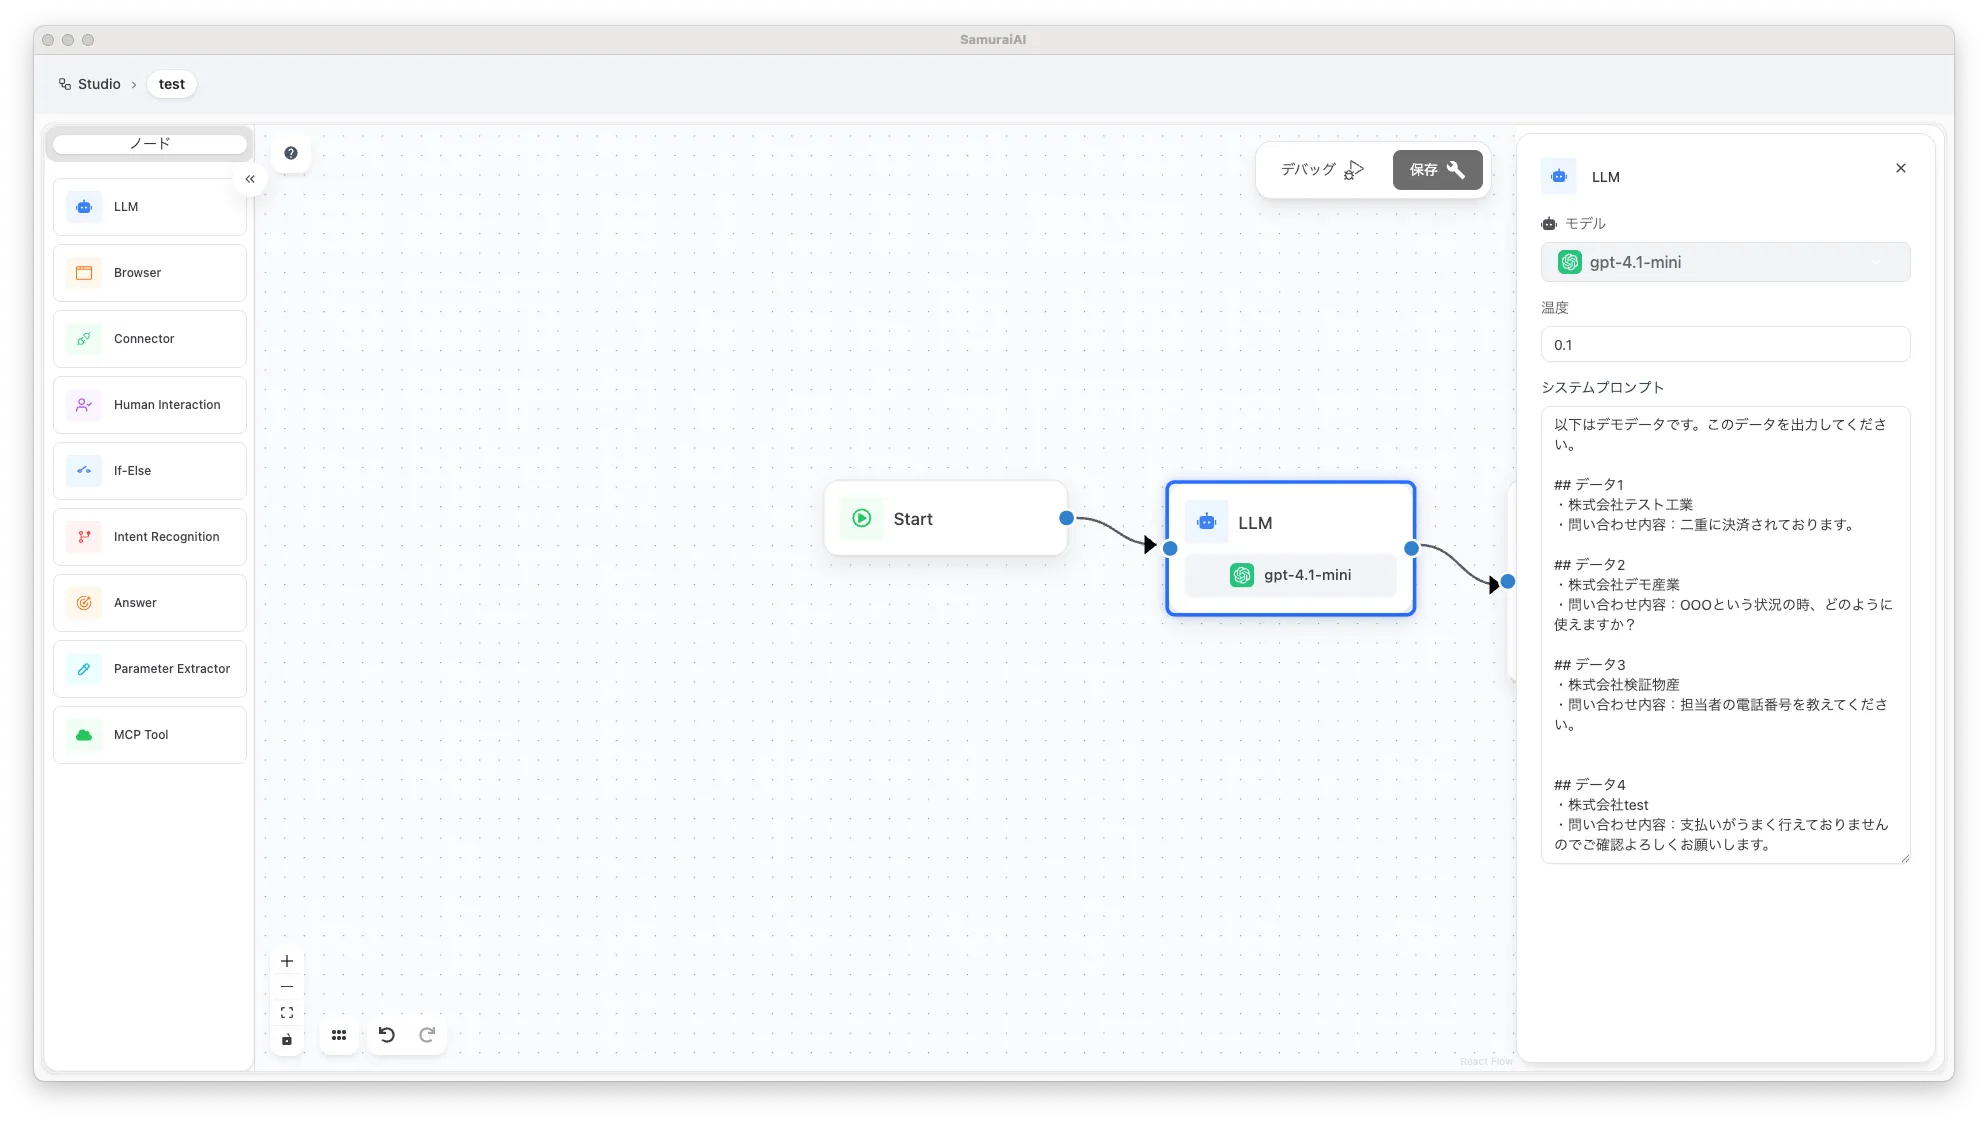Click the LLM robot icon in node list
The height and width of the screenshot is (1123, 1988).
[84, 207]
